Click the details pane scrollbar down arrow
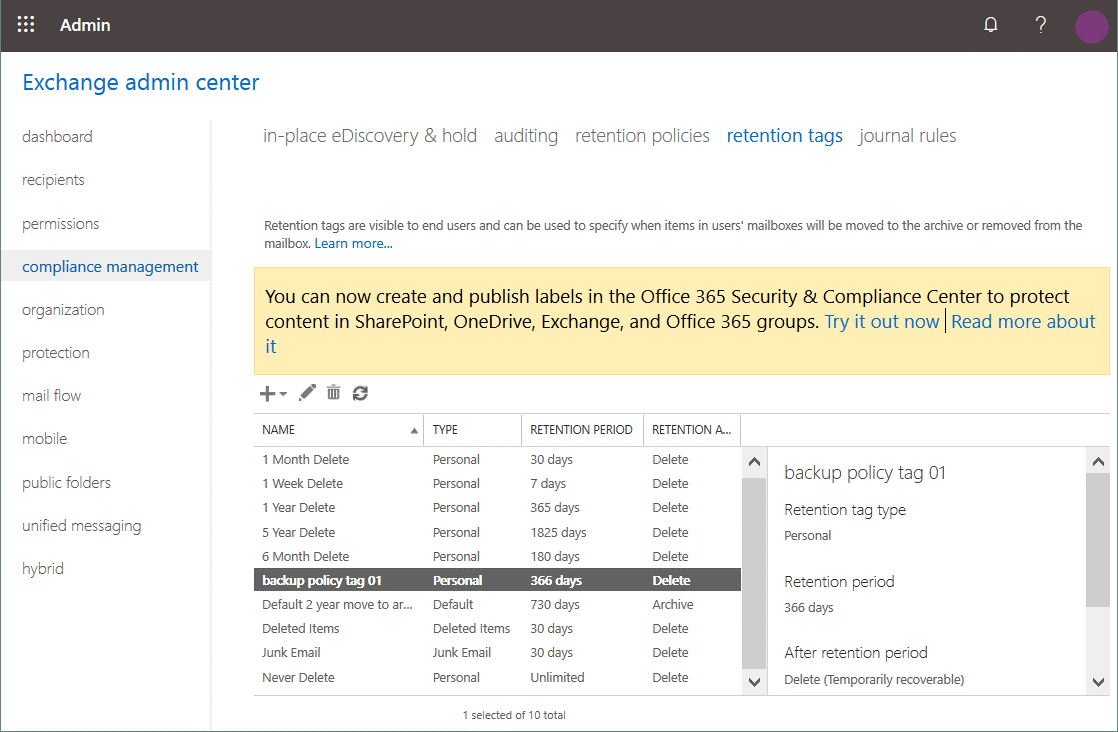 coord(1098,682)
